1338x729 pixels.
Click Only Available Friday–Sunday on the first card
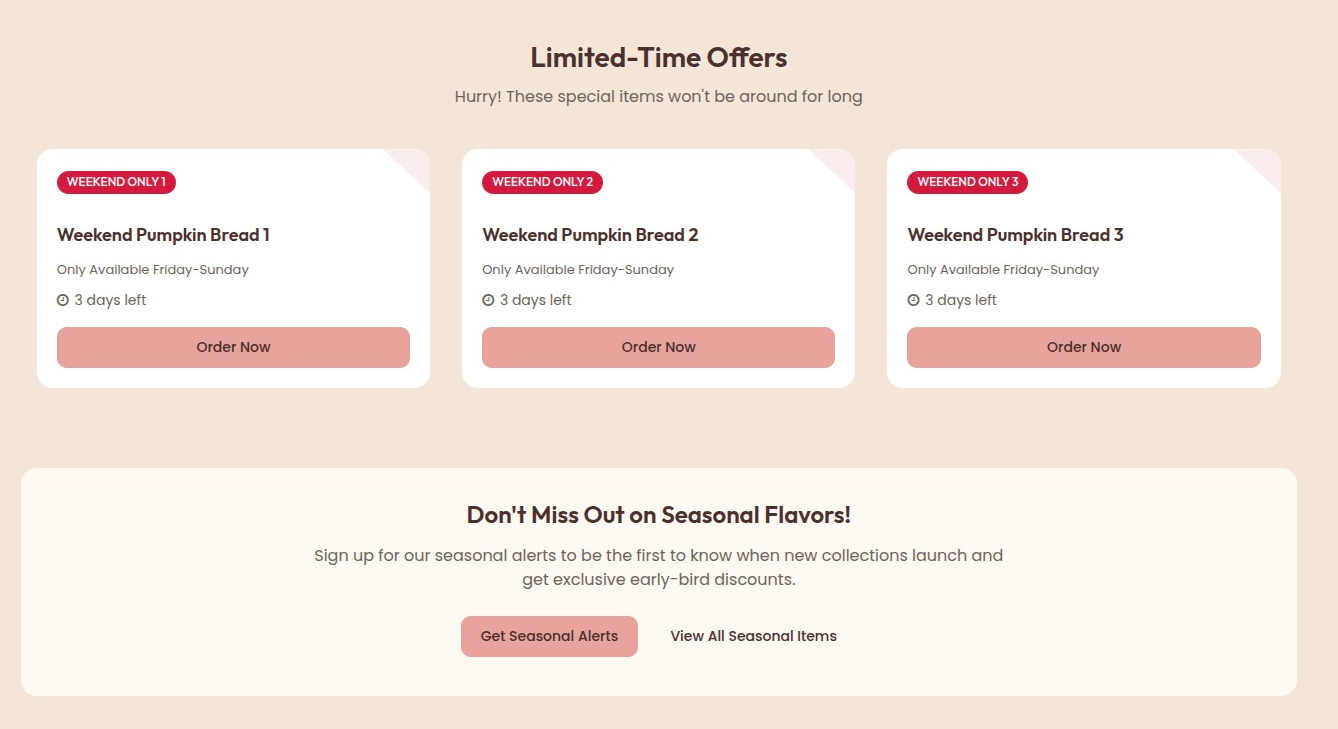coord(153,269)
